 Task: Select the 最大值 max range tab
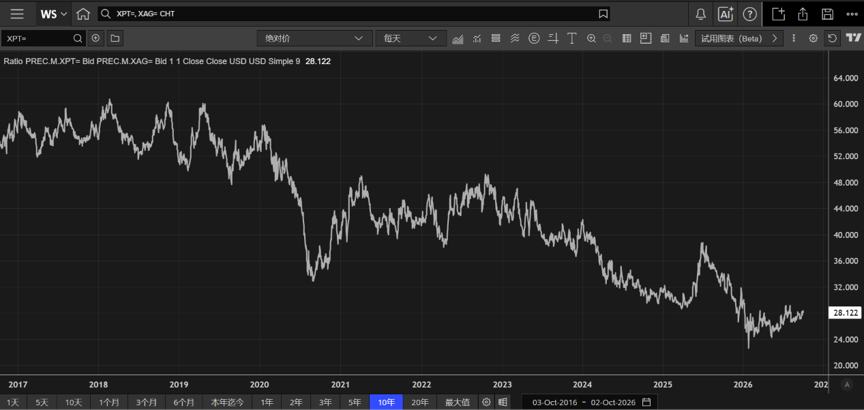click(457, 402)
